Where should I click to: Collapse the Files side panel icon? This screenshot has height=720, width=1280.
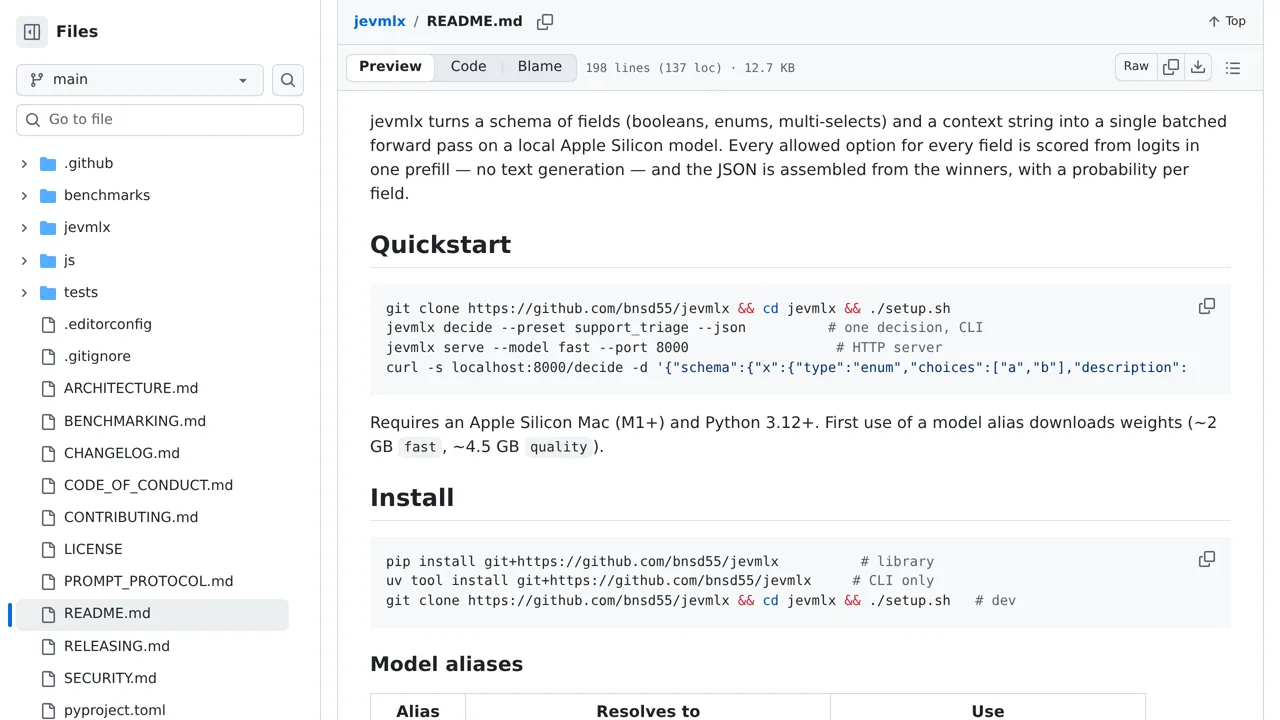[32, 32]
